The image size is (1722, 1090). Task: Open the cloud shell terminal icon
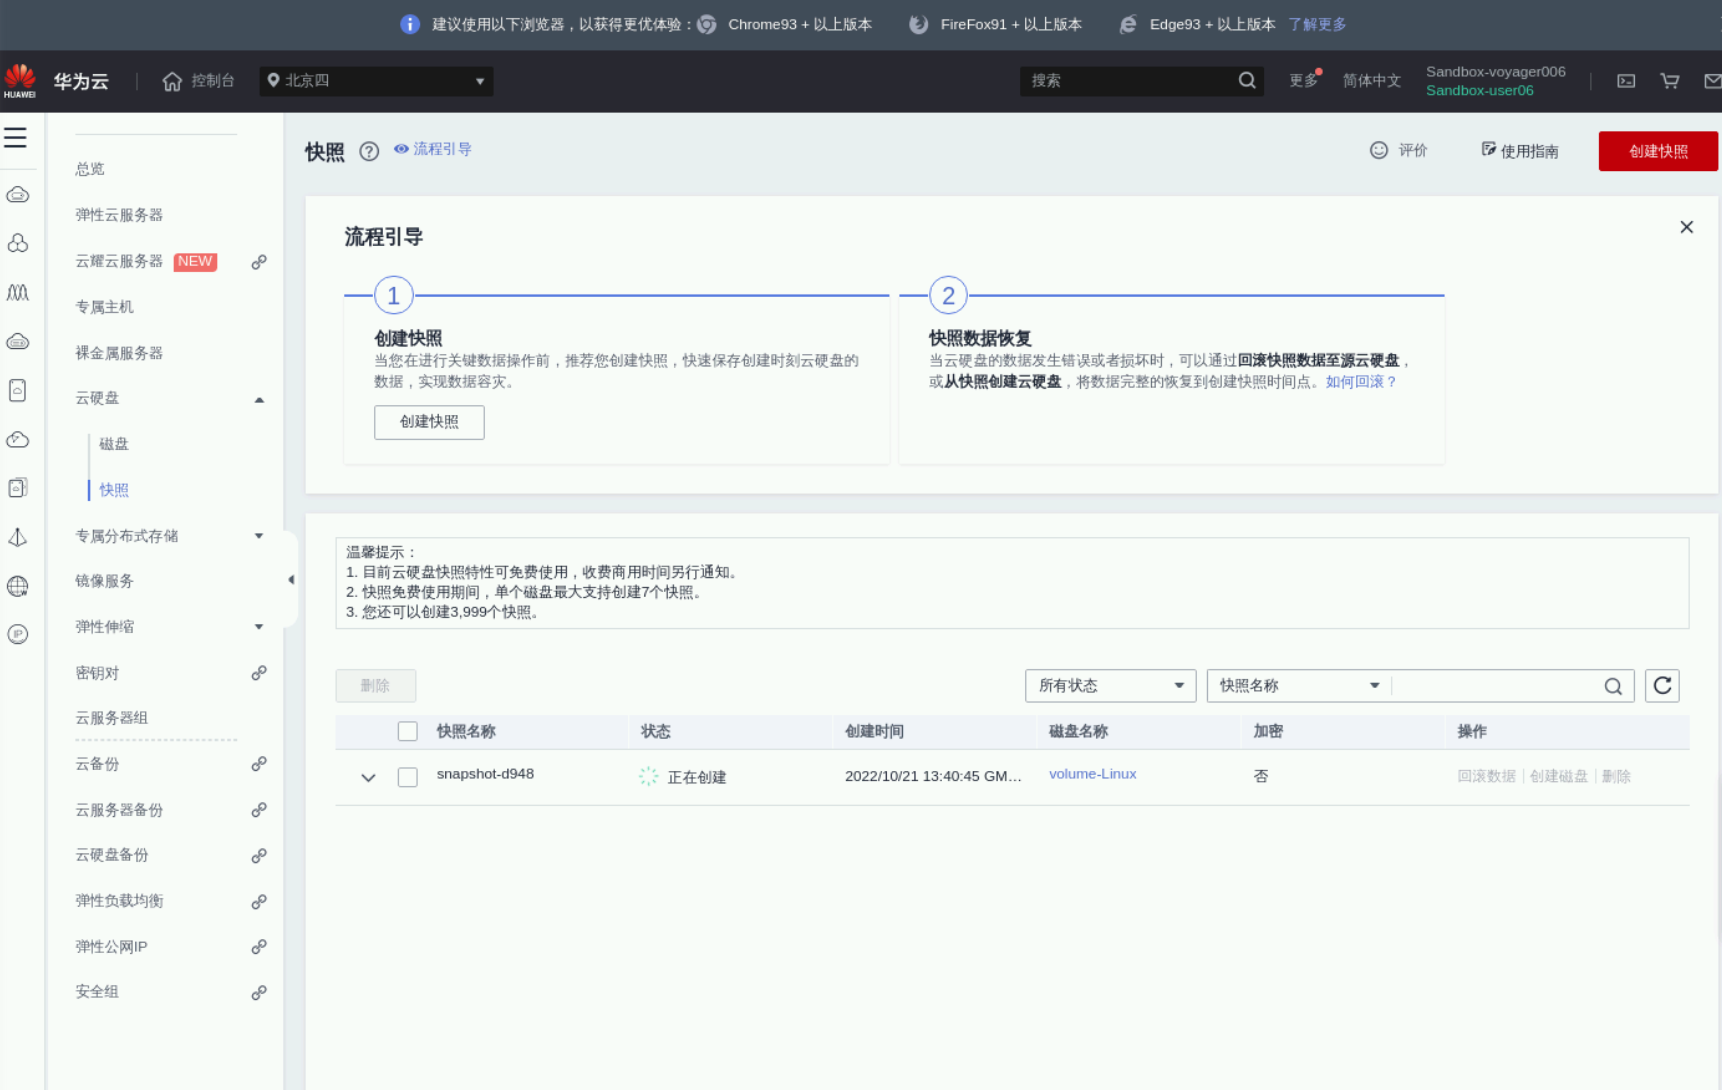click(1626, 81)
